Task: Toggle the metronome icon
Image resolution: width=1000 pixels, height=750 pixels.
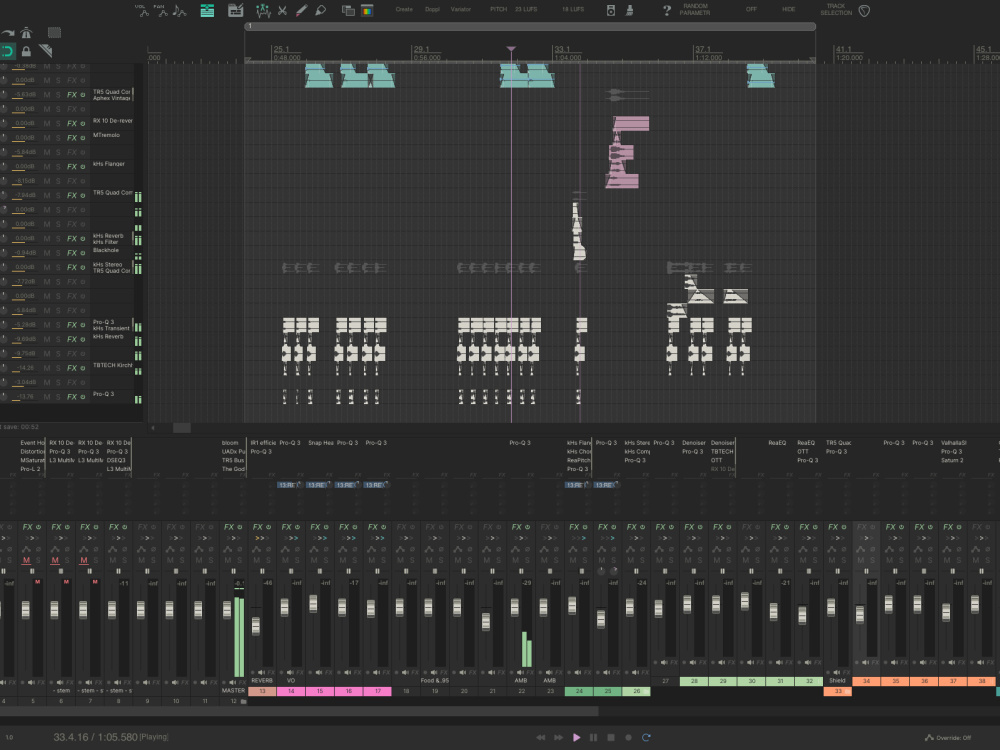Action: (x=26, y=33)
